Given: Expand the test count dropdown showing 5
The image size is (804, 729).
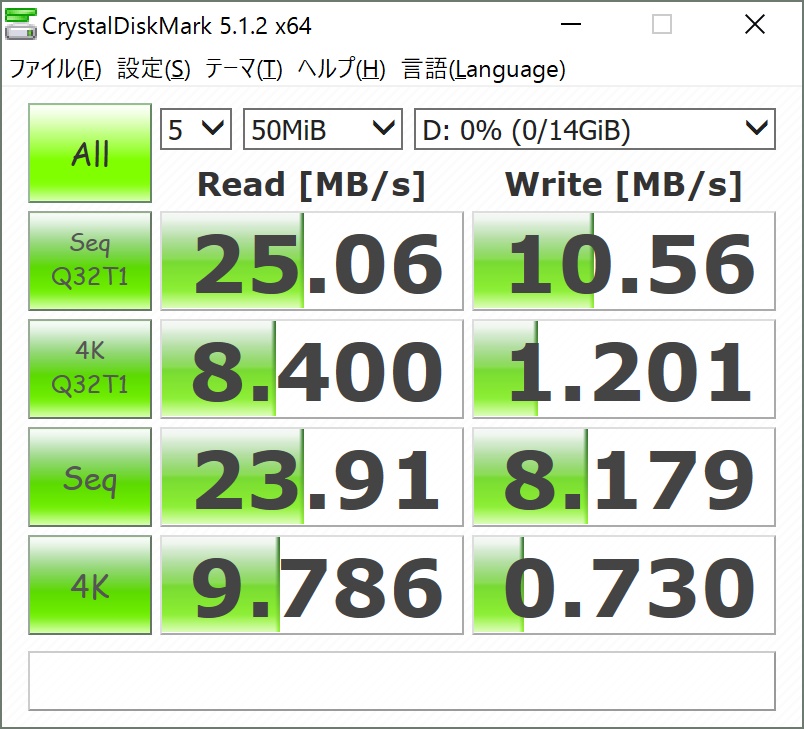Looking at the screenshot, I should [196, 129].
